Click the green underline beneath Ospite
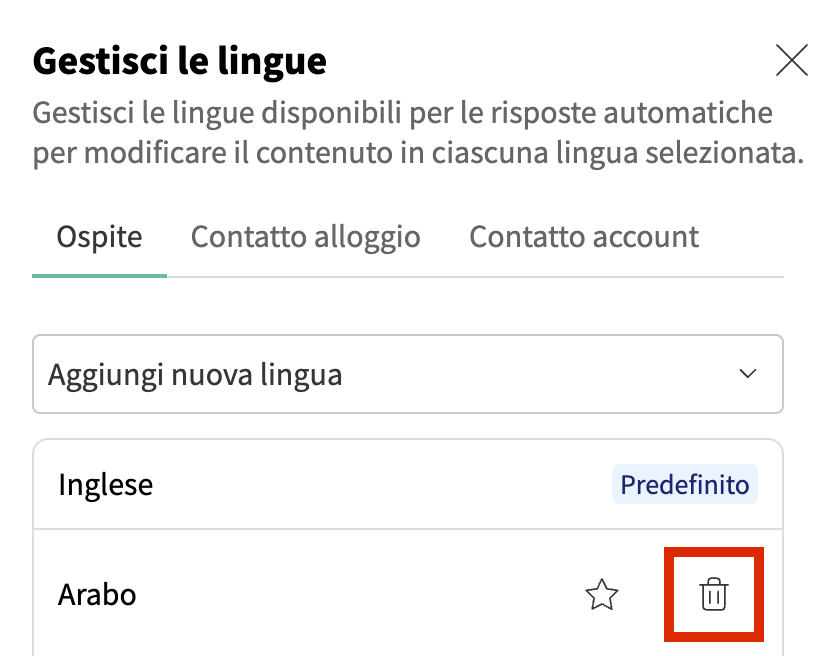This screenshot has height=656, width=832. (x=99, y=275)
